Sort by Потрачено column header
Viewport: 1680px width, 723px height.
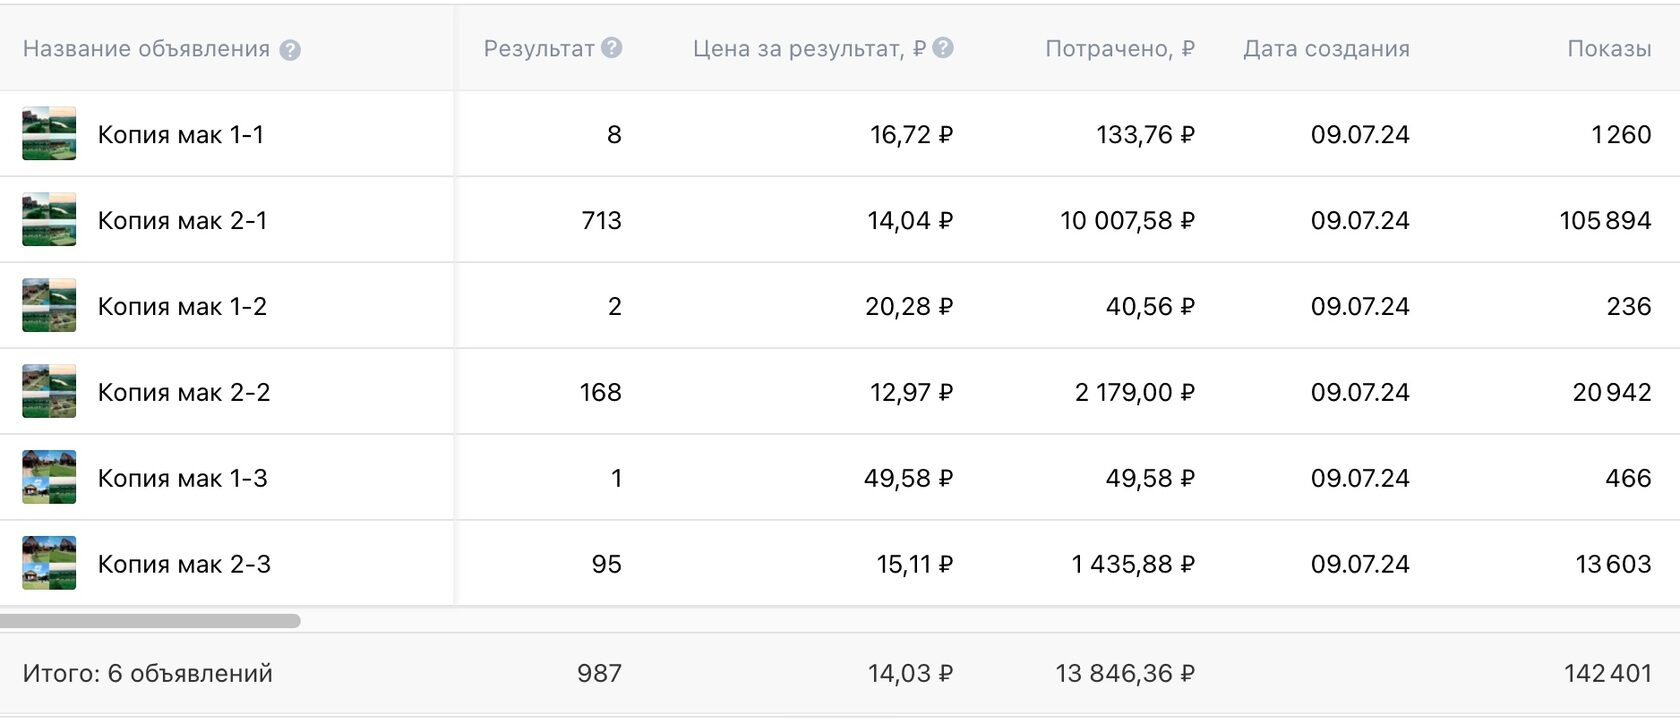click(x=1119, y=49)
